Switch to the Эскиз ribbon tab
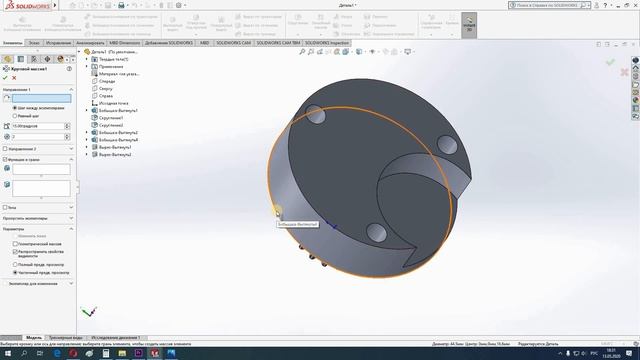Image resolution: width=640 pixels, height=360 pixels. click(34, 43)
